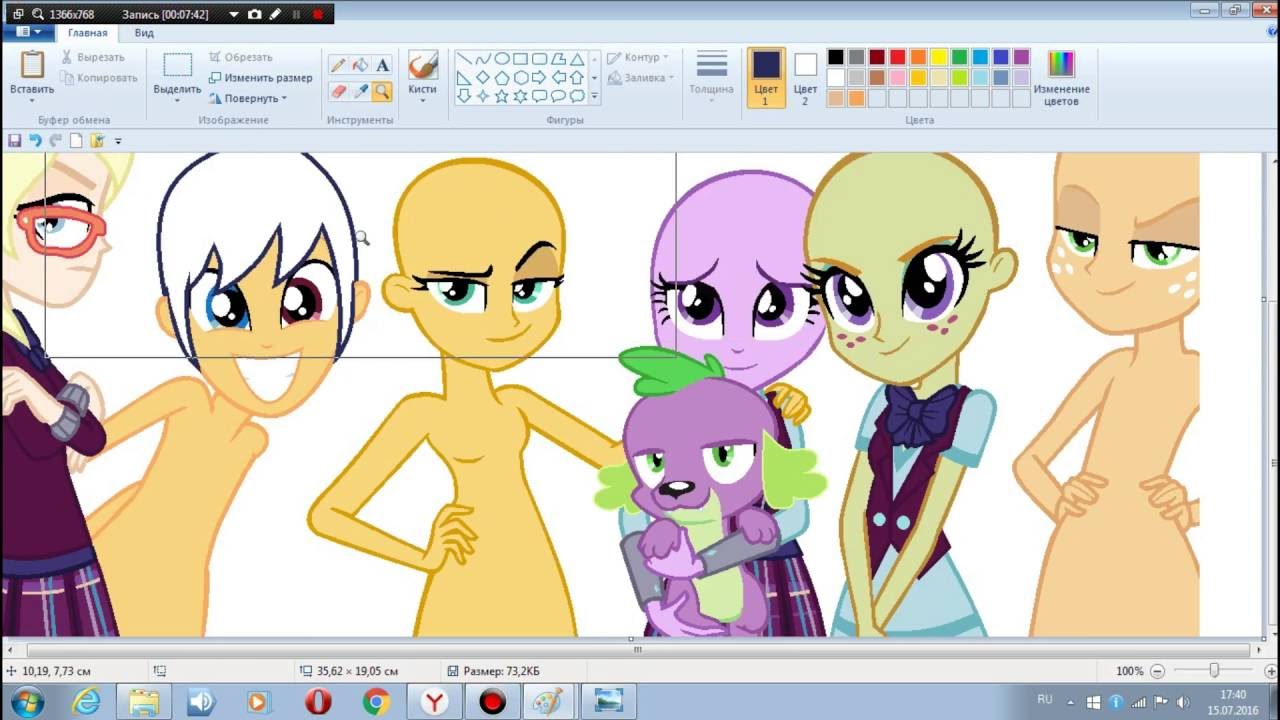This screenshot has width=1280, height=720.
Task: Pause the screen recording
Action: point(296,15)
